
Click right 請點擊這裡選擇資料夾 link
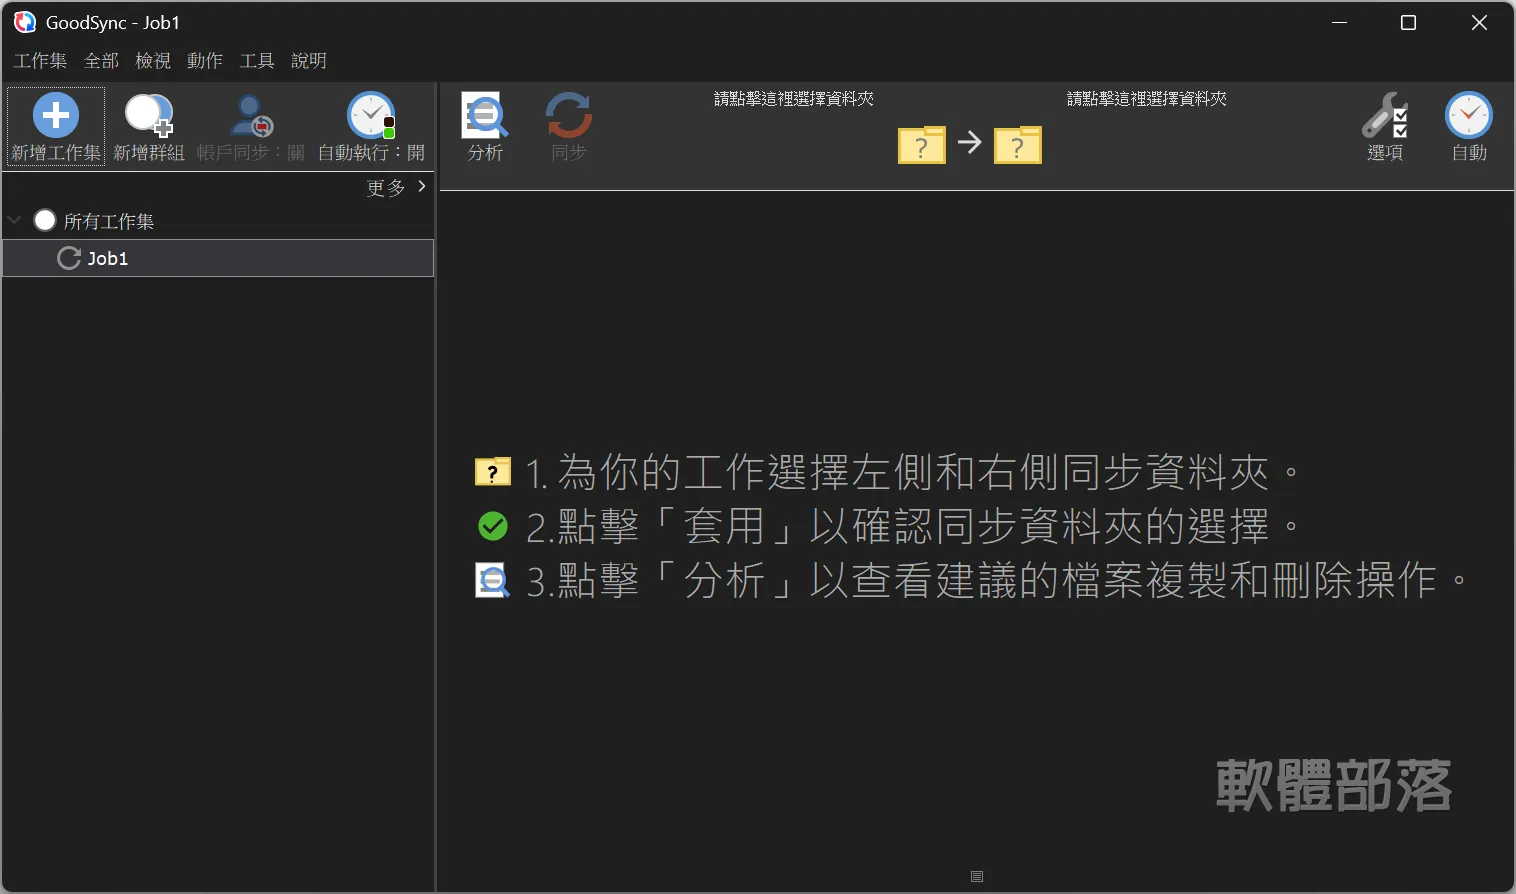pyautogui.click(x=1147, y=98)
